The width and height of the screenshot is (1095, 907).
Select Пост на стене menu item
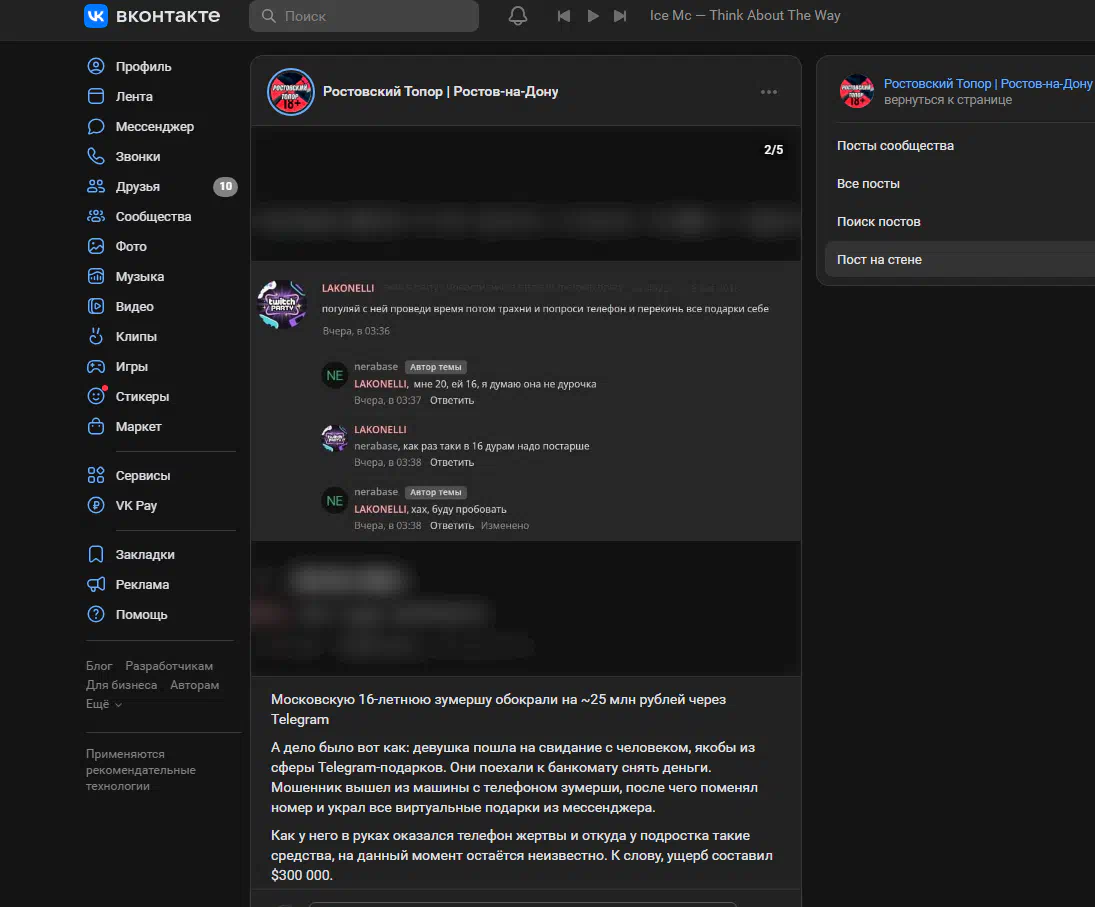[960, 260]
